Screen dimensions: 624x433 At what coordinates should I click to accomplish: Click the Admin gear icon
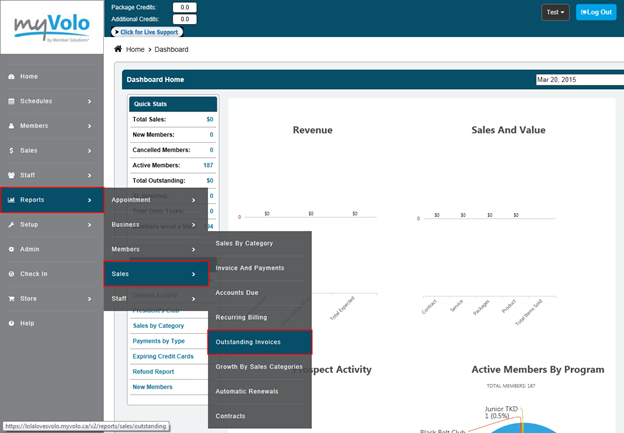10,249
